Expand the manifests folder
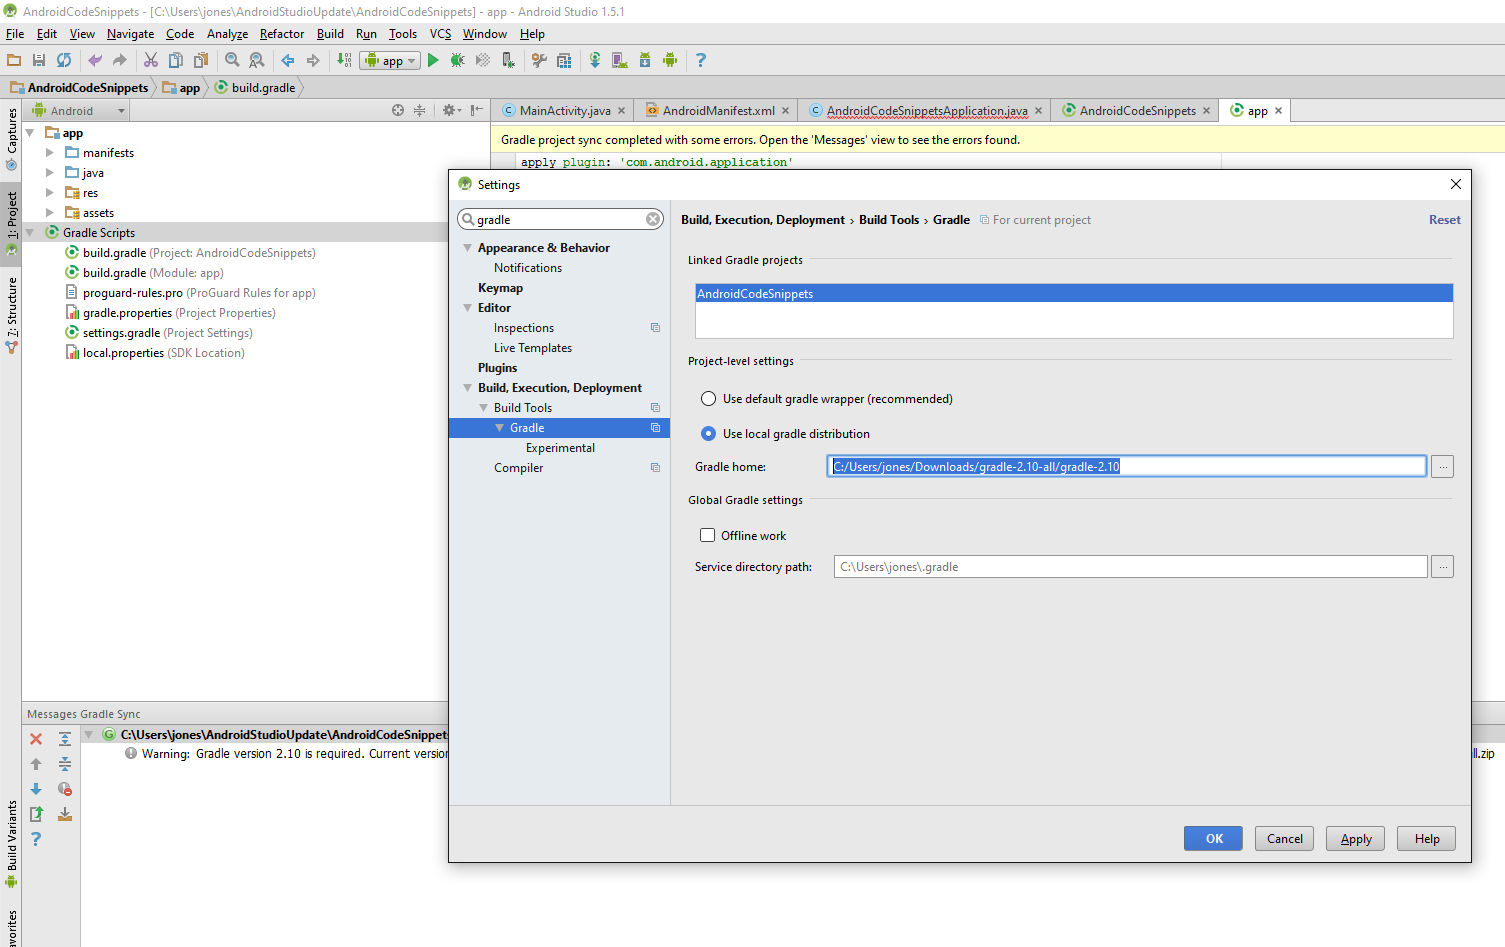Image resolution: width=1505 pixels, height=947 pixels. 50,152
